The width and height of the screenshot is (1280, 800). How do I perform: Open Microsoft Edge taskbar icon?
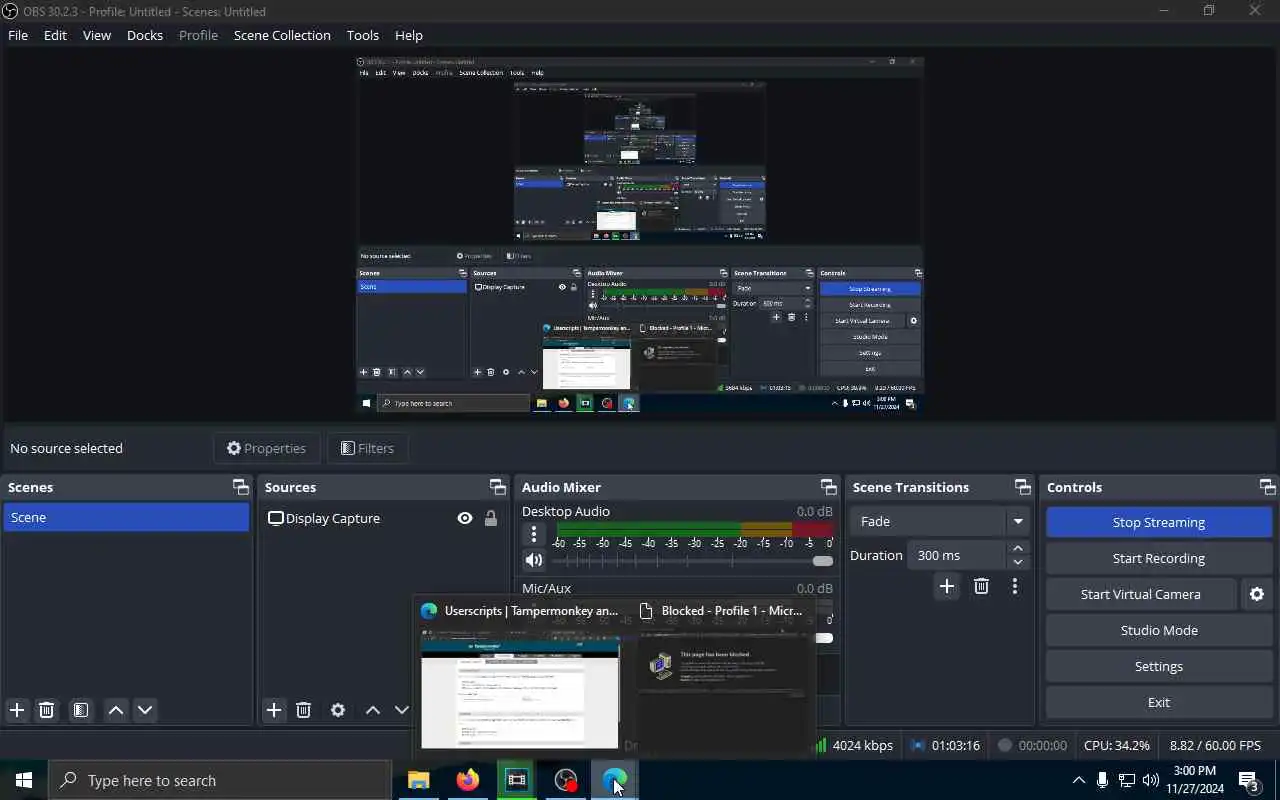[614, 780]
